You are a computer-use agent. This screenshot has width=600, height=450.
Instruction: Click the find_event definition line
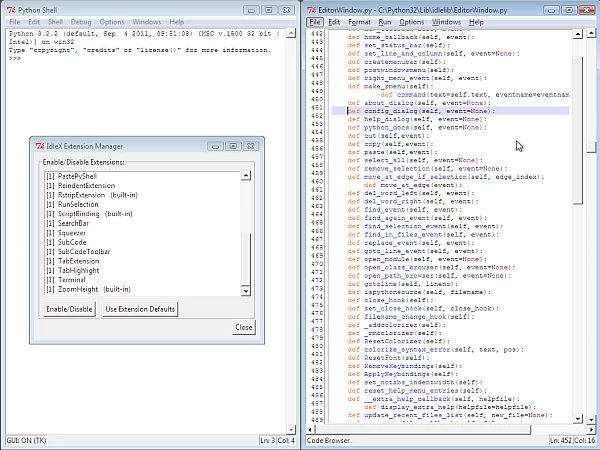pos(405,210)
